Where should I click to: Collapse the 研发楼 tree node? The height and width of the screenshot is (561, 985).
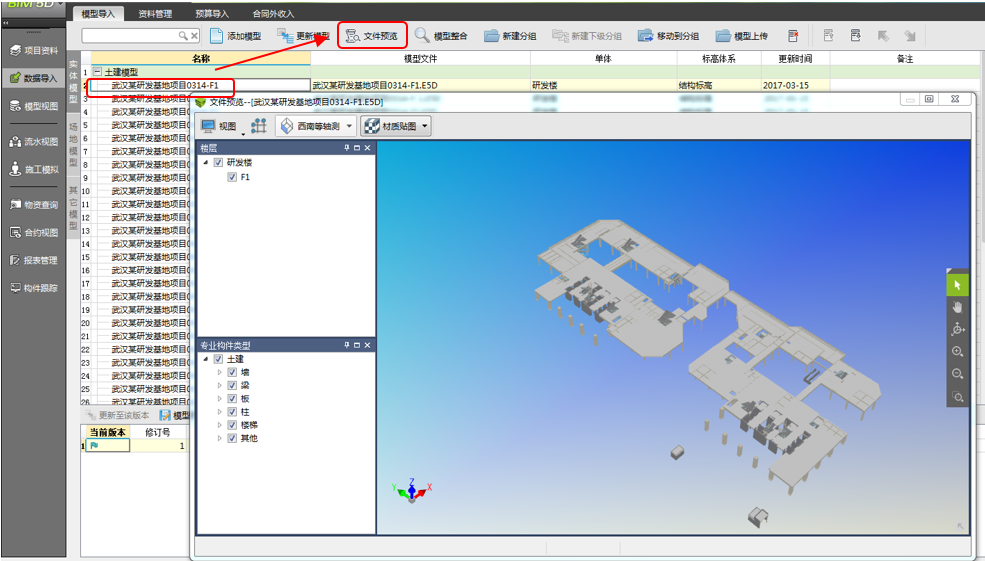click(205, 163)
